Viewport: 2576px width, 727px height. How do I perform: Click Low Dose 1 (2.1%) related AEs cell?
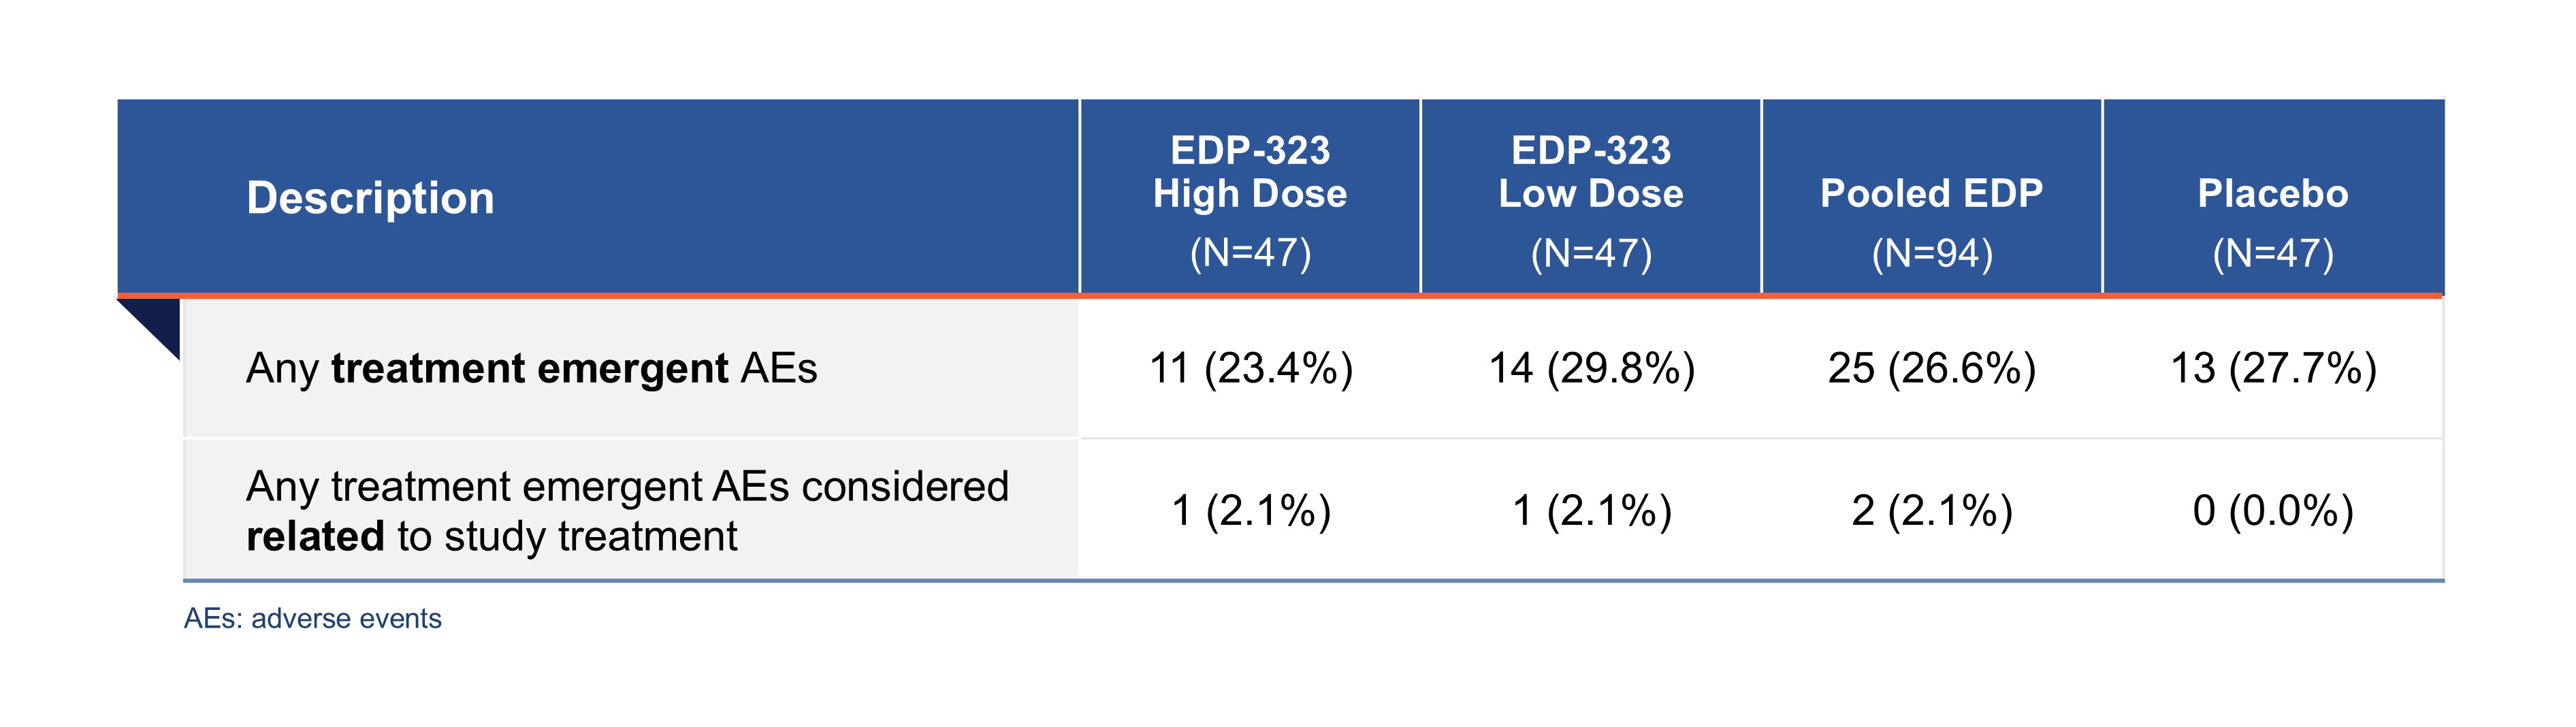click(1592, 511)
